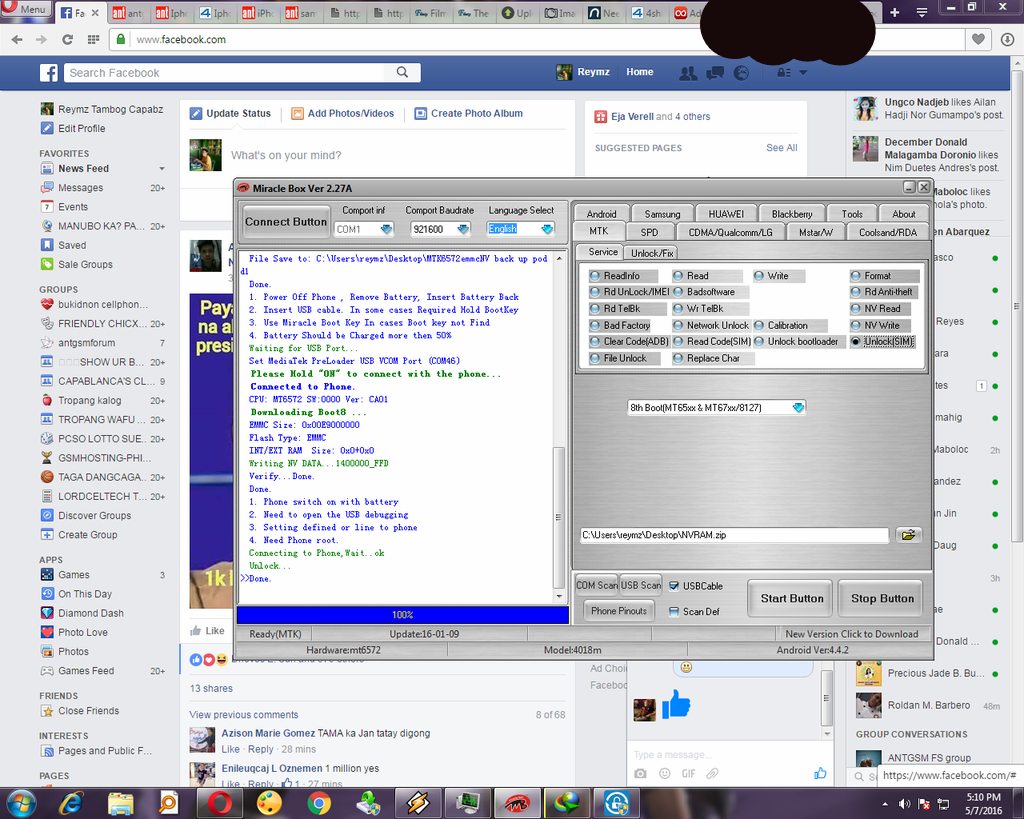
Task: Toggle the Scan Def checkbox
Action: [674, 612]
